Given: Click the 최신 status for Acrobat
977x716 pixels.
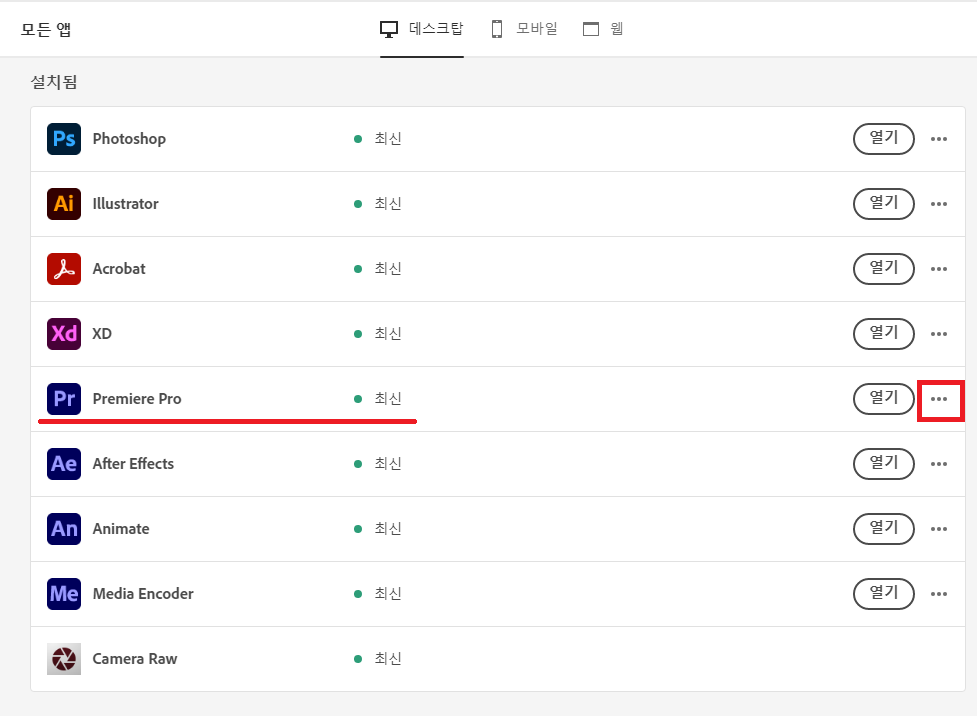Looking at the screenshot, I should point(388,269).
